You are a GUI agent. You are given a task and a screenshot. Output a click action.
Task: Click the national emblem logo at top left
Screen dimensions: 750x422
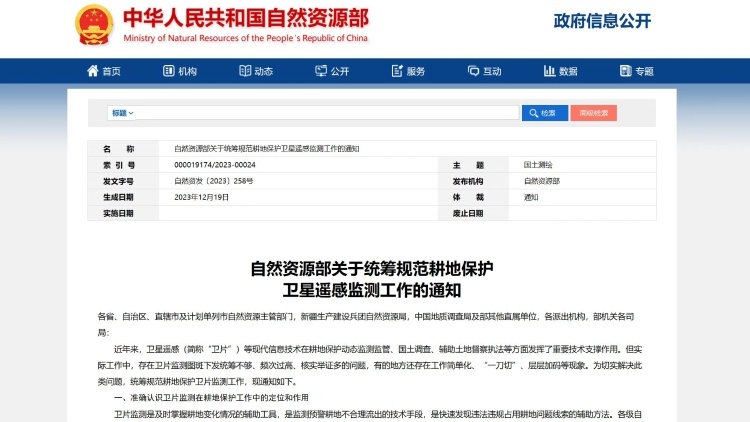pyautogui.click(x=94, y=25)
